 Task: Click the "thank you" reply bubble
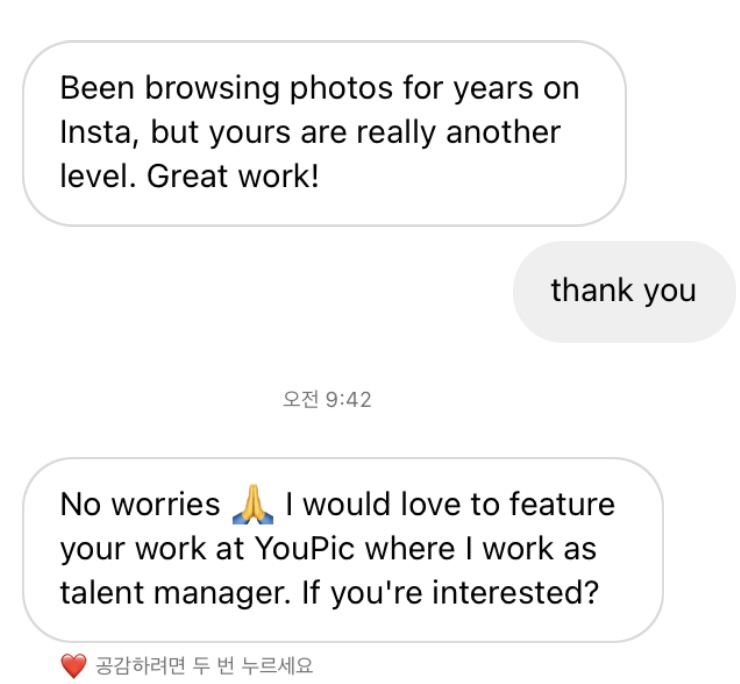click(x=623, y=291)
